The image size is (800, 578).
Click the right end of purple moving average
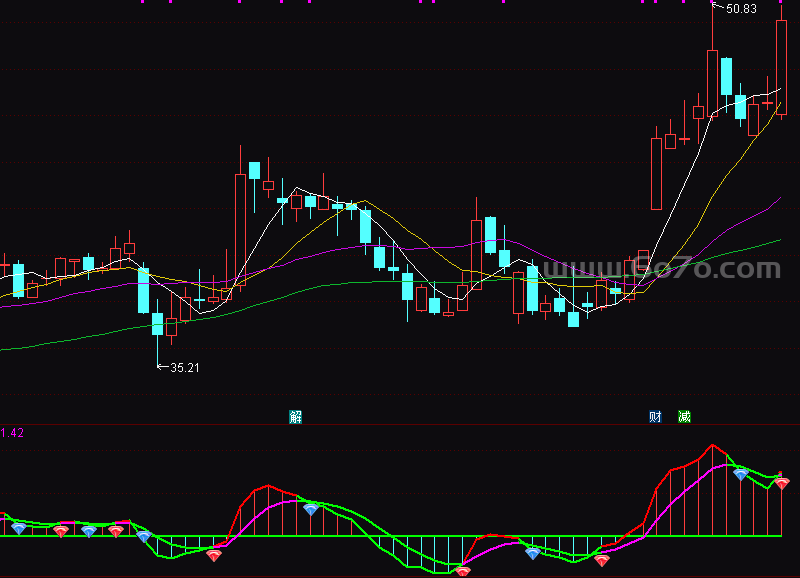pos(778,200)
